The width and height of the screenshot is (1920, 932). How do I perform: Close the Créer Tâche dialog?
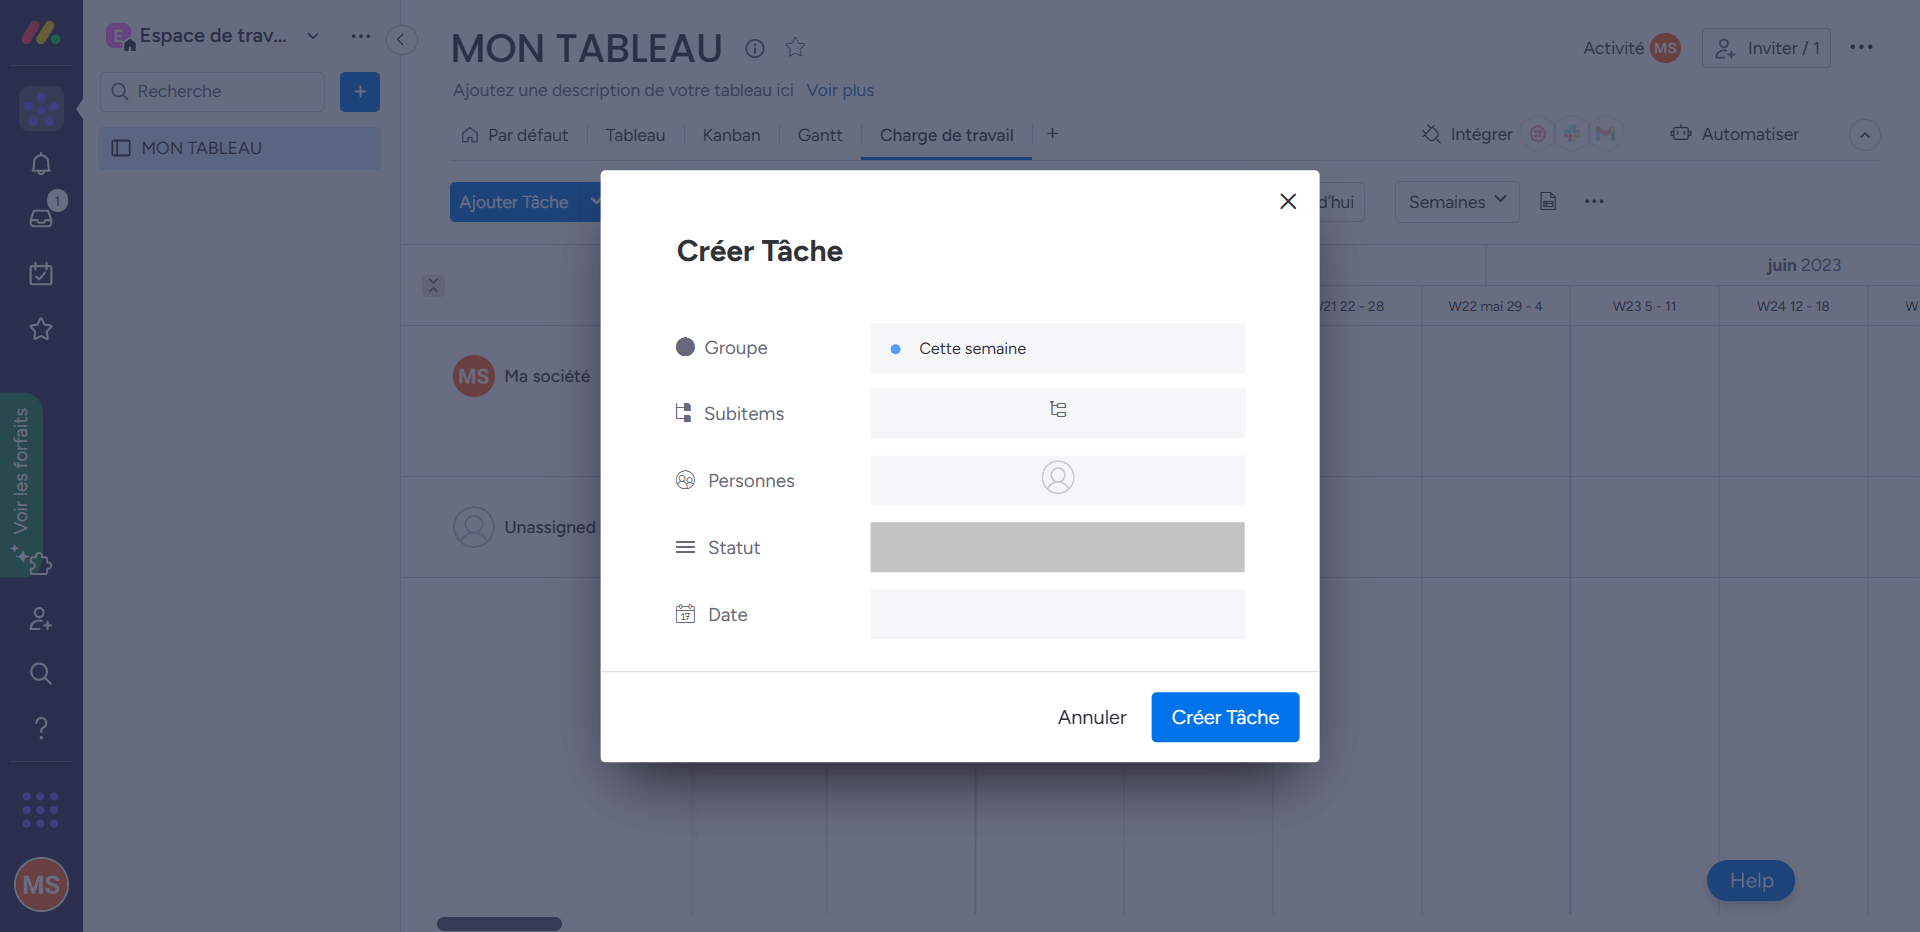tap(1288, 201)
